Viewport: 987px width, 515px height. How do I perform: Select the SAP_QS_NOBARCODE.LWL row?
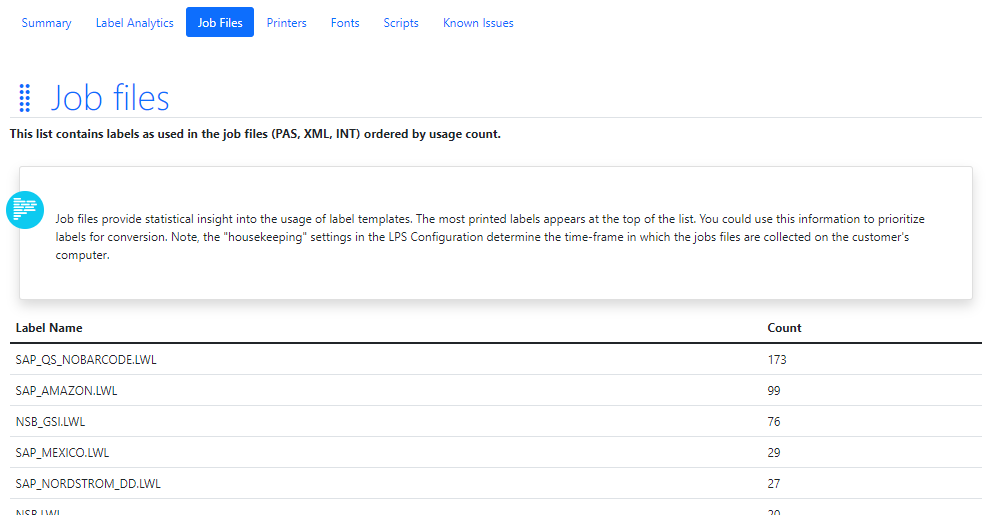click(496, 359)
